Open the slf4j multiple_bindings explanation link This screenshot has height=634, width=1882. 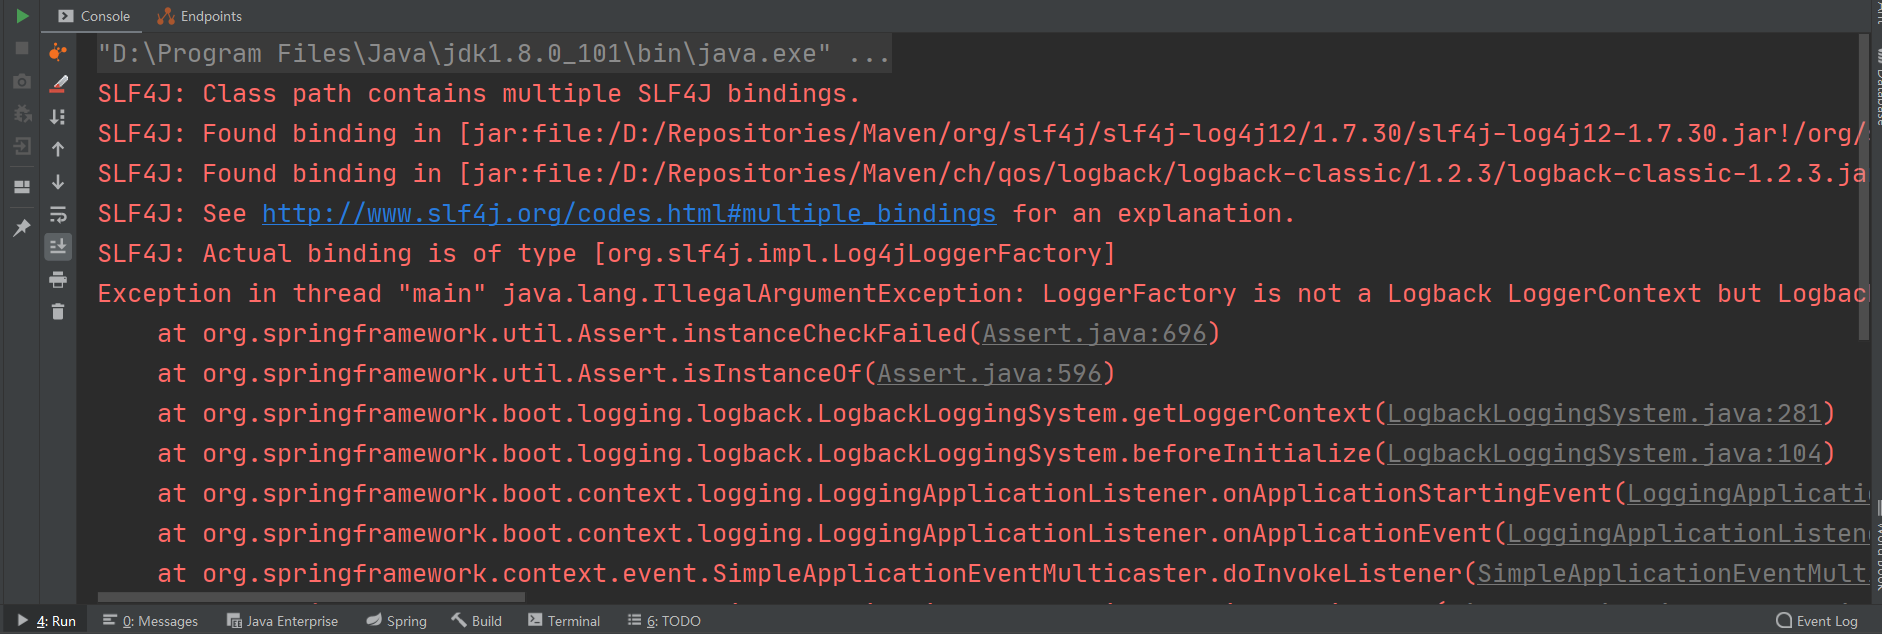(629, 214)
